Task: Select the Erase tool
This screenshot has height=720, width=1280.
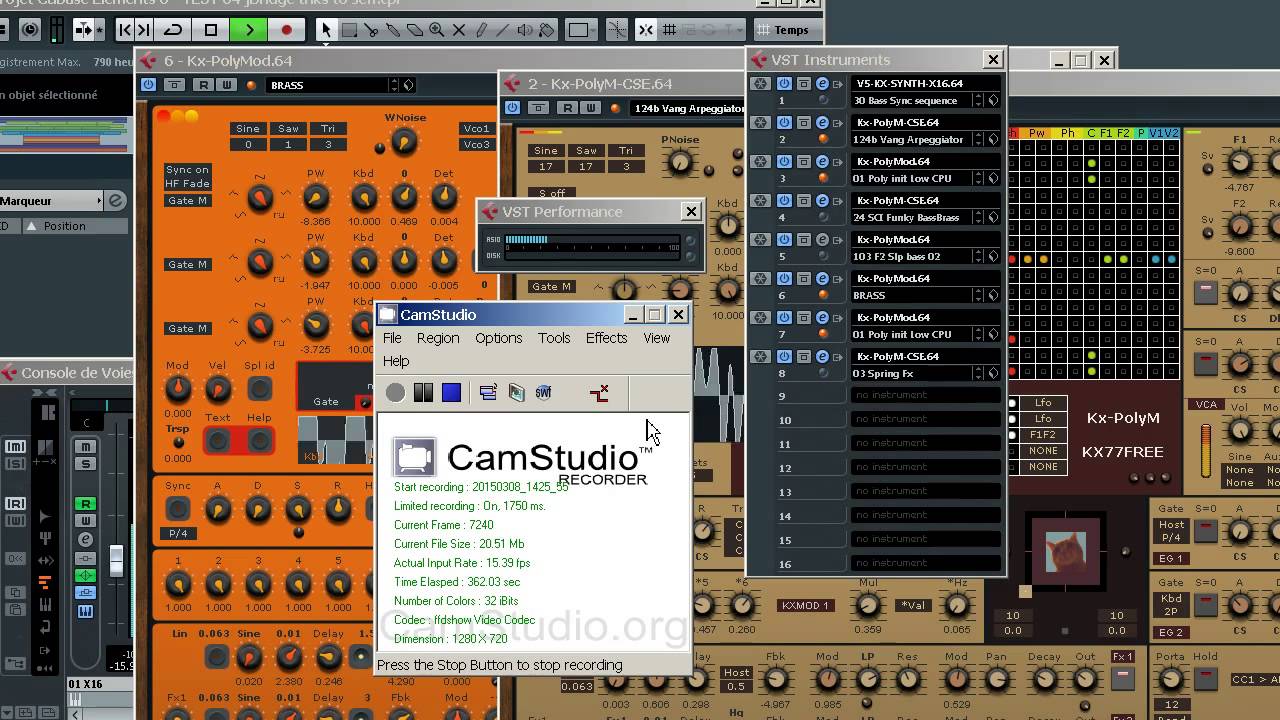Action: point(414,30)
